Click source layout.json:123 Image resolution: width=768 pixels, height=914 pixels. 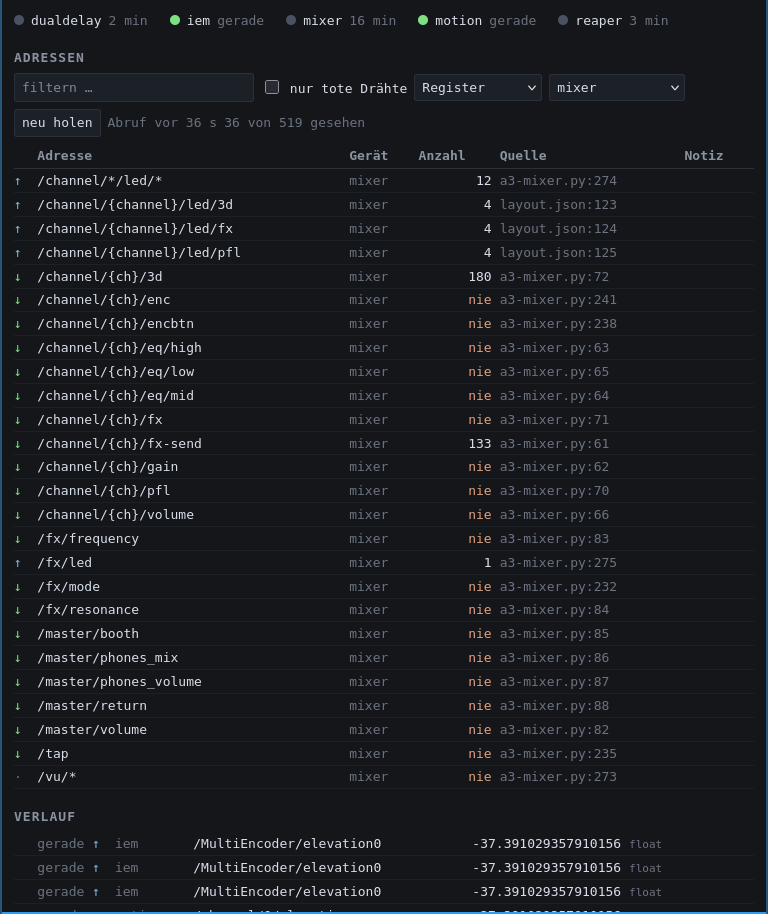[x=558, y=205]
